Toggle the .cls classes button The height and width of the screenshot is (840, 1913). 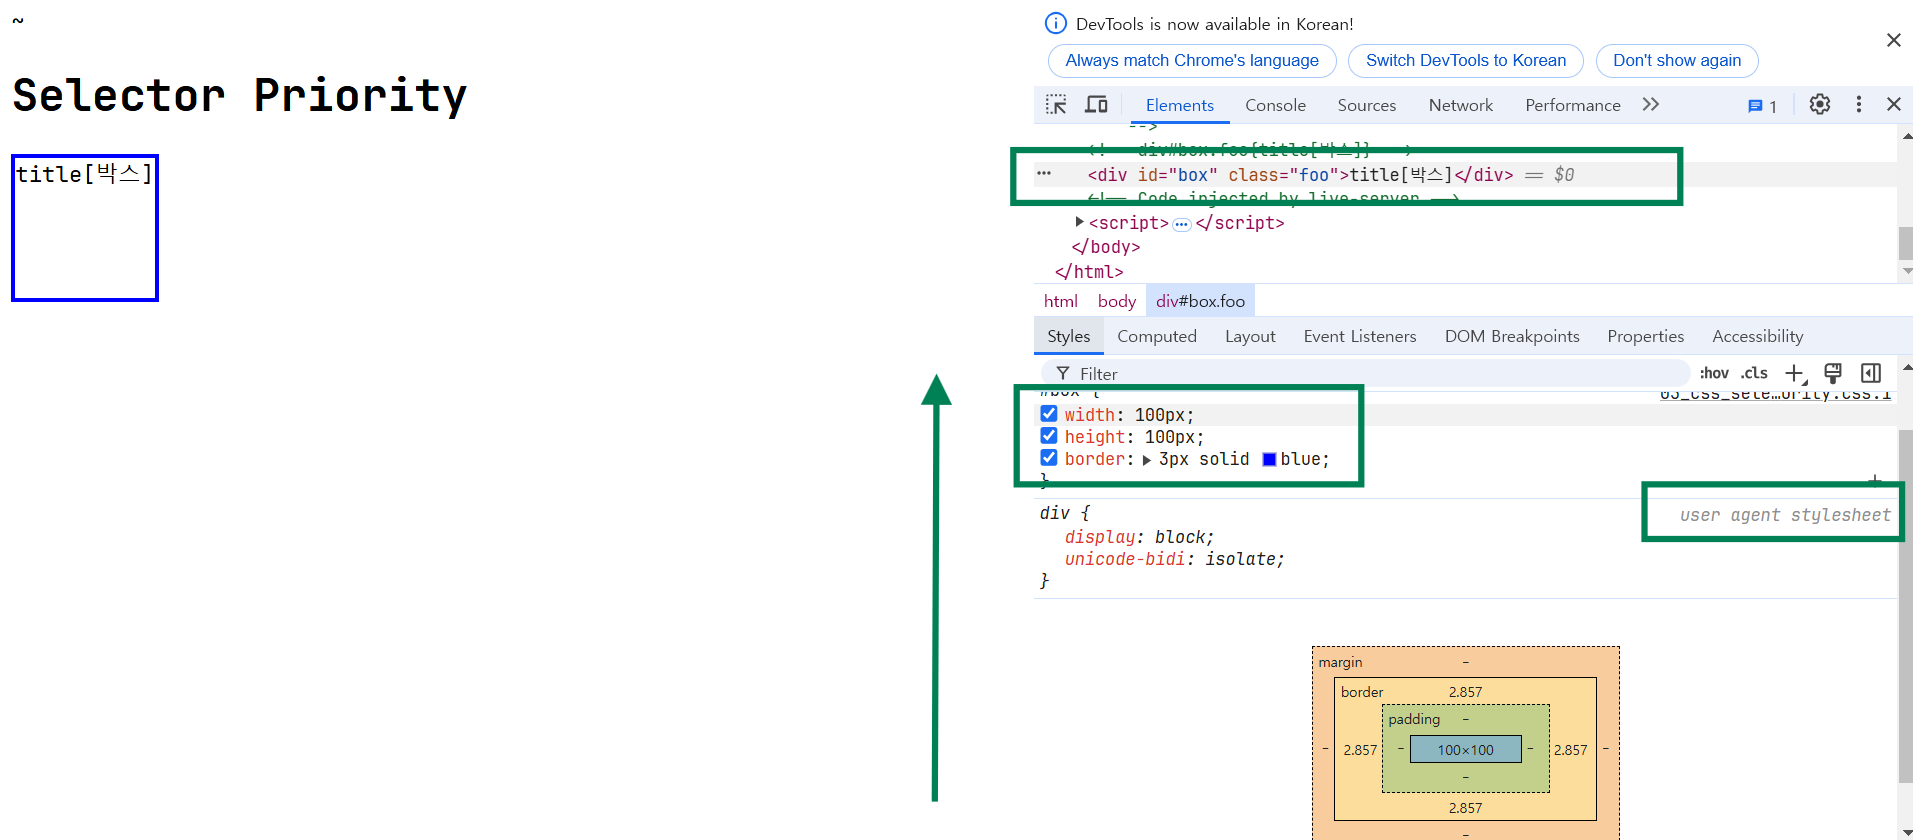(x=1754, y=373)
